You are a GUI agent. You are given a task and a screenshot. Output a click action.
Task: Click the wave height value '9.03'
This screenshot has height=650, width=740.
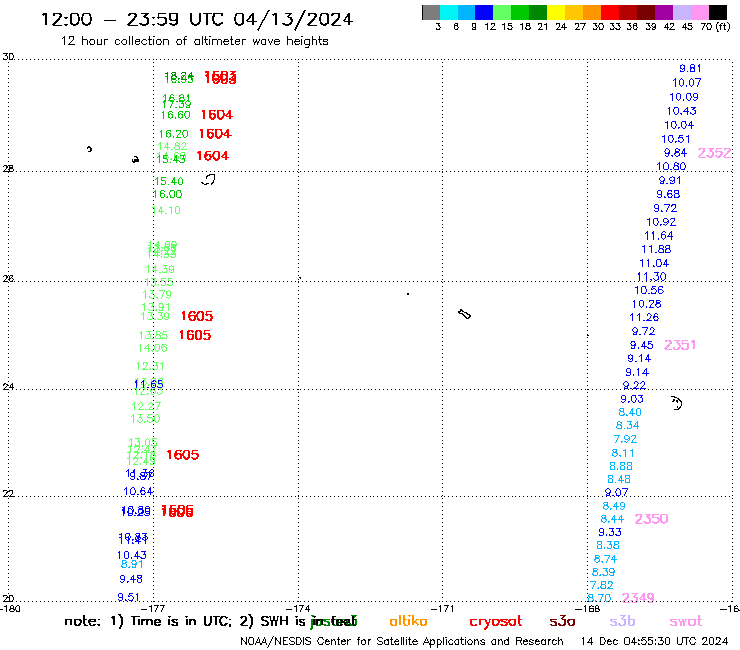632,399
